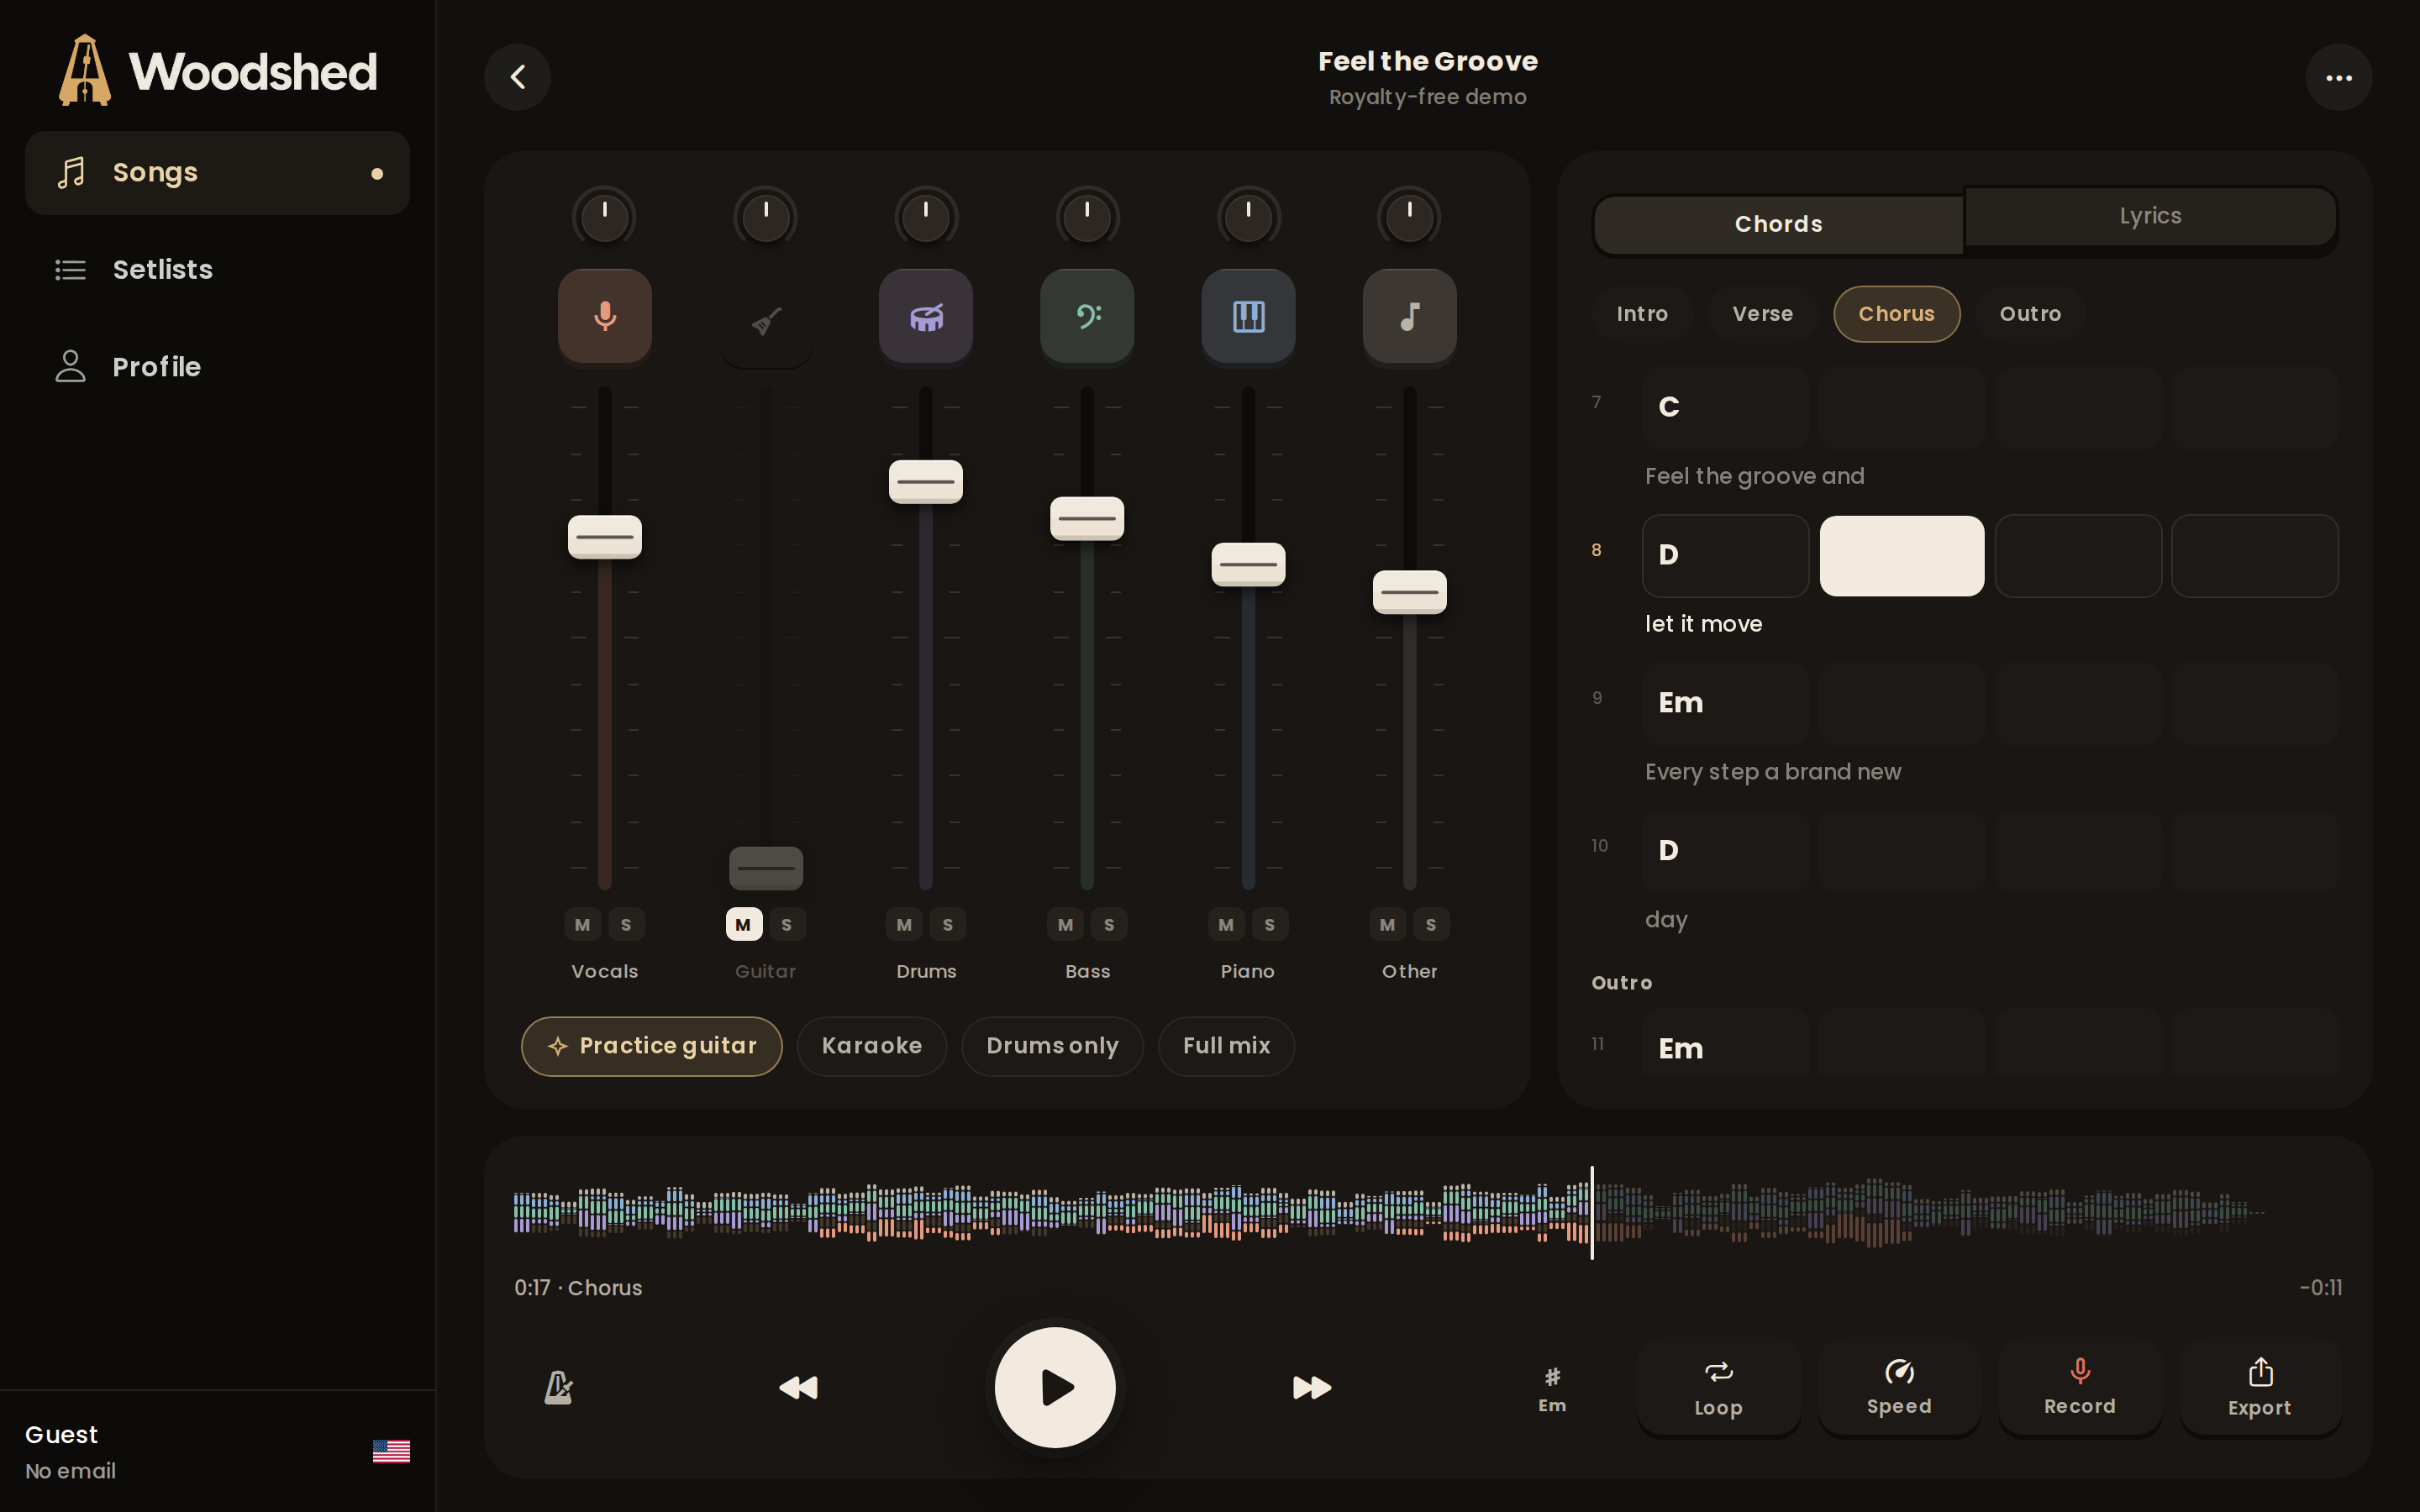Open Setlists in the sidebar
The image size is (2420, 1512).
[217, 270]
